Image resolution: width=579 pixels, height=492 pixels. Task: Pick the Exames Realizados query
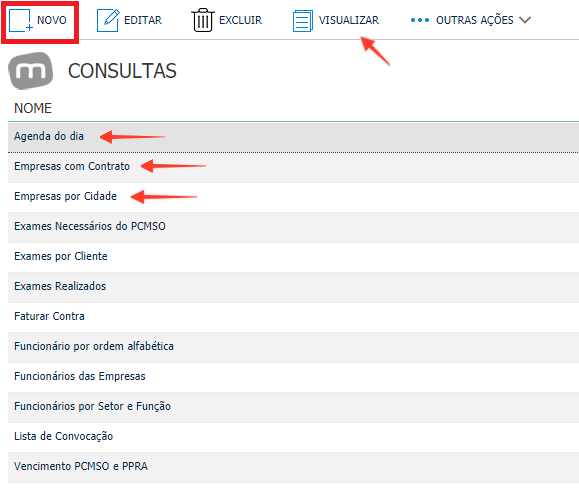pyautogui.click(x=293, y=287)
